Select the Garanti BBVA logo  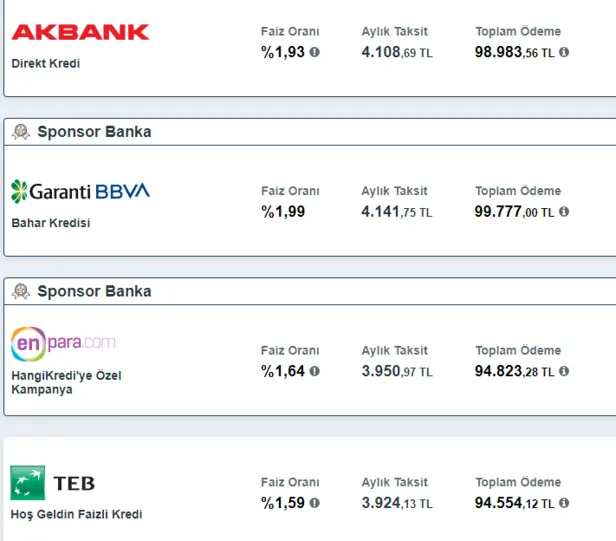pos(80,190)
